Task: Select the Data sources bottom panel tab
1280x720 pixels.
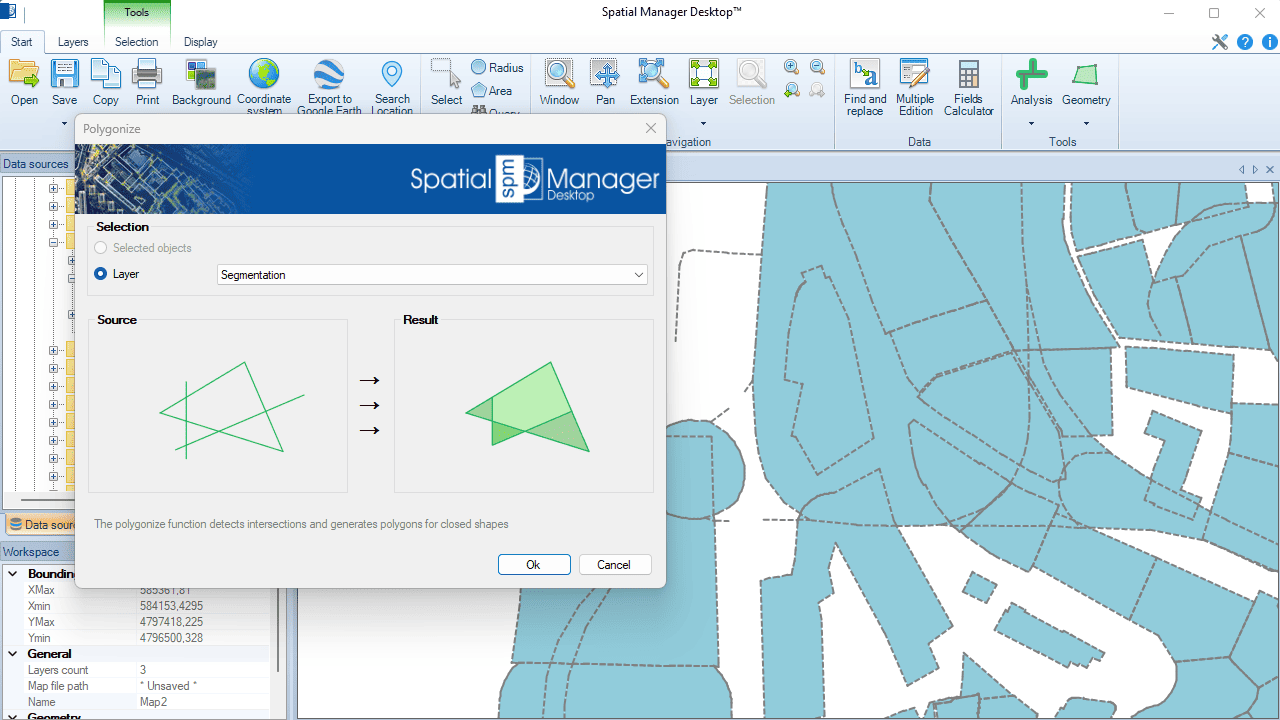Action: coord(41,524)
